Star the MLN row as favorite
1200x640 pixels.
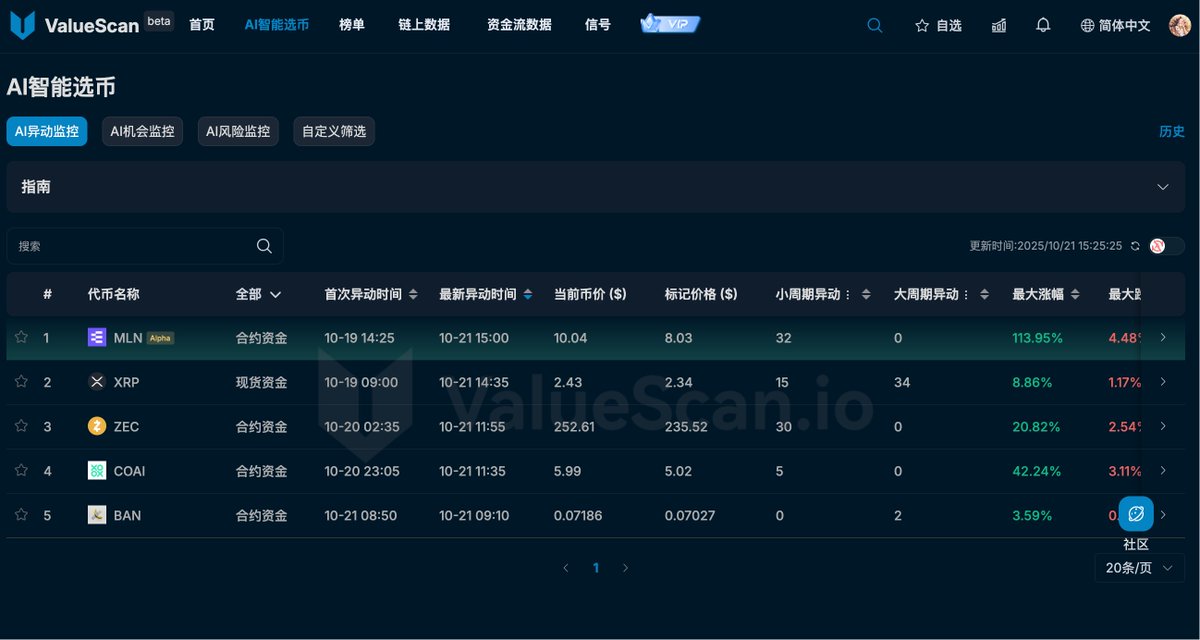[x=21, y=338]
